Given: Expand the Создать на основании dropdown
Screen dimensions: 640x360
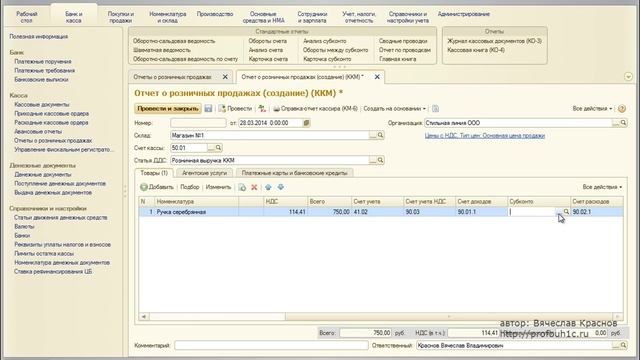Looking at the screenshot, I should [395, 109].
